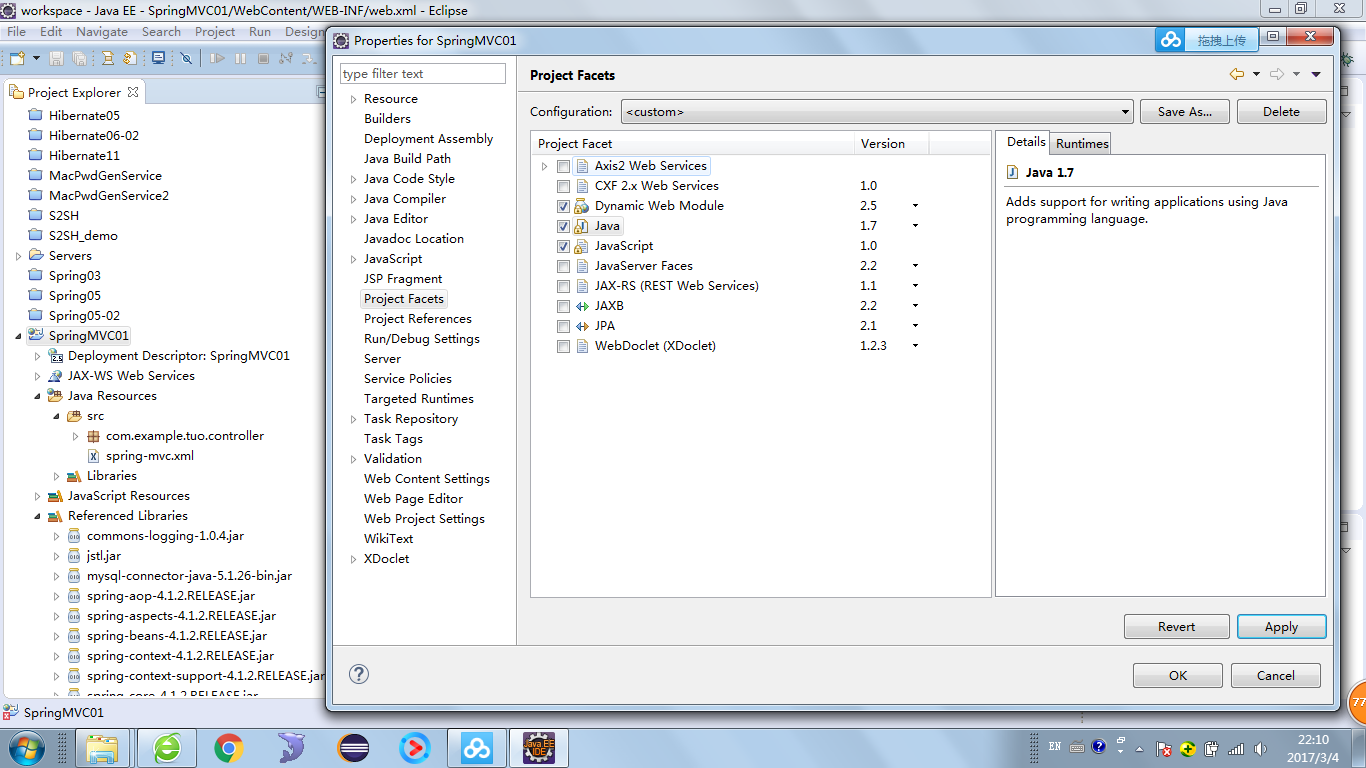Screen dimensions: 1366x768
Task: Uncheck the Java facet checkbox
Action: (x=564, y=226)
